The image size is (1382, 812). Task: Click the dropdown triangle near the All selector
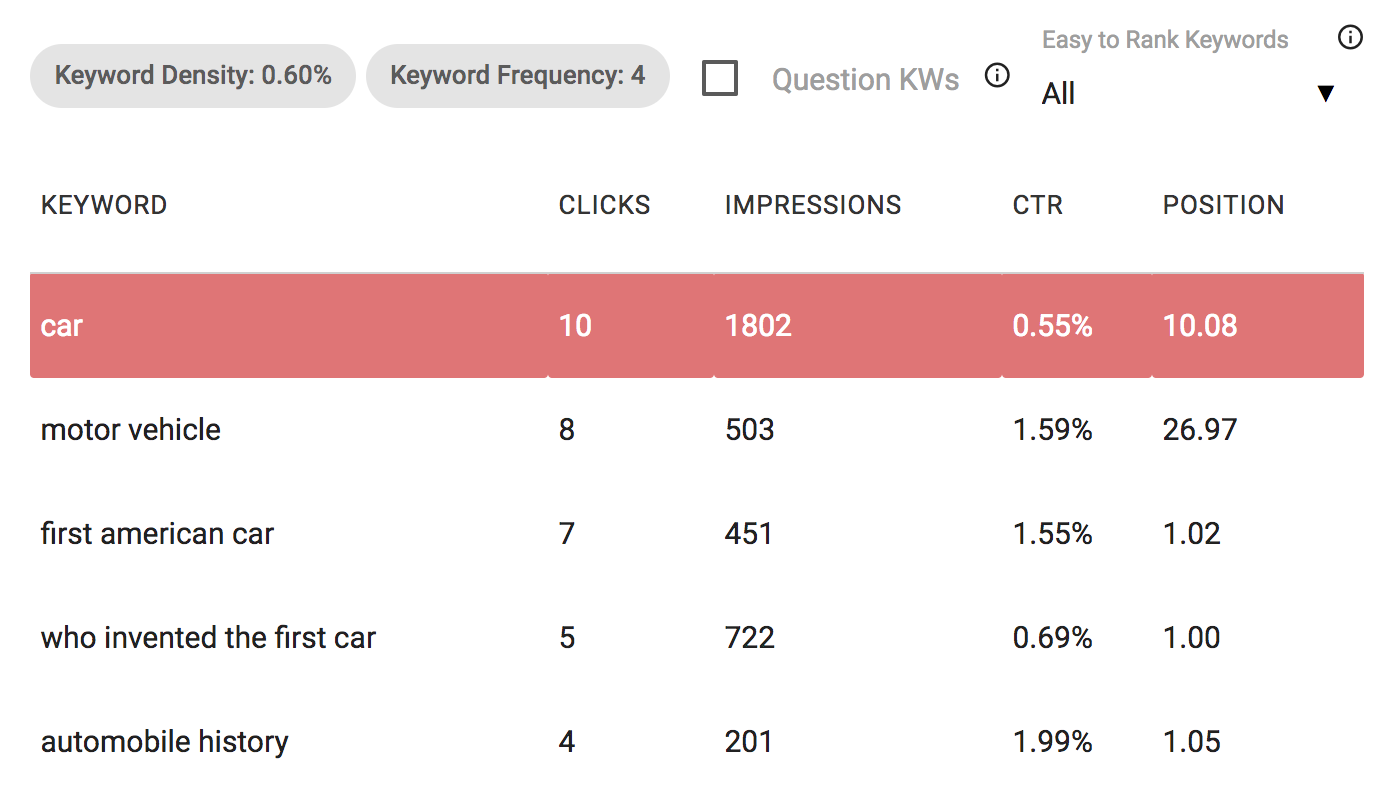[x=1327, y=93]
